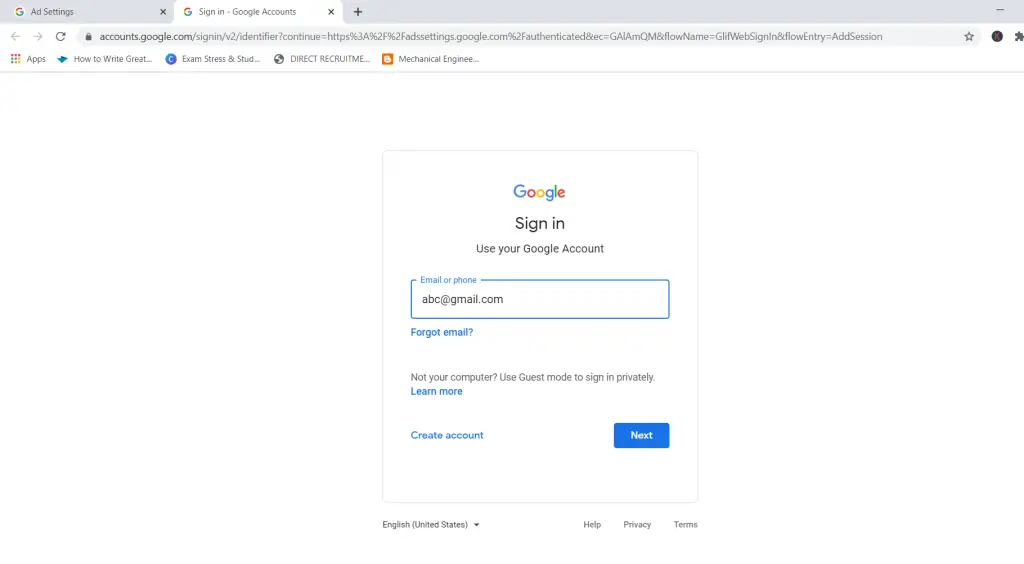Screen dimensions: 1024x564
Task: Bookmark this page with the star icon
Action: 969,37
